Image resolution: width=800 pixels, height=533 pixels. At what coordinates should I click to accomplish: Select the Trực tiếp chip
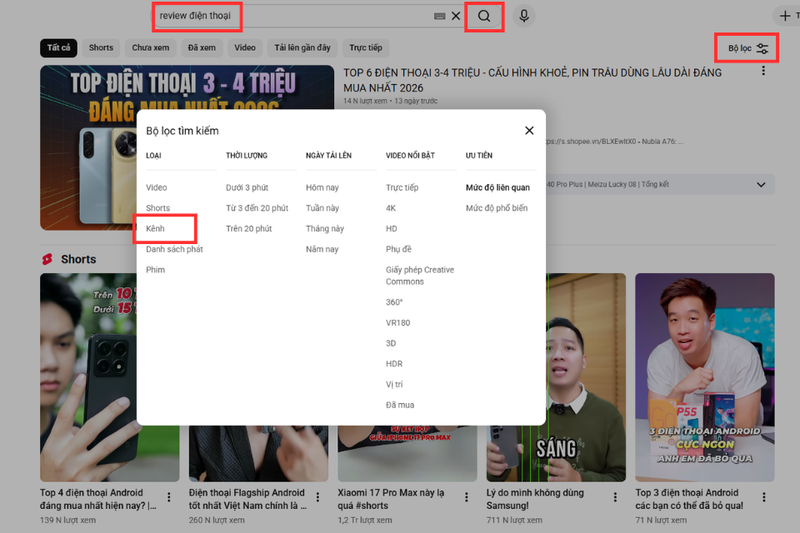coord(366,48)
